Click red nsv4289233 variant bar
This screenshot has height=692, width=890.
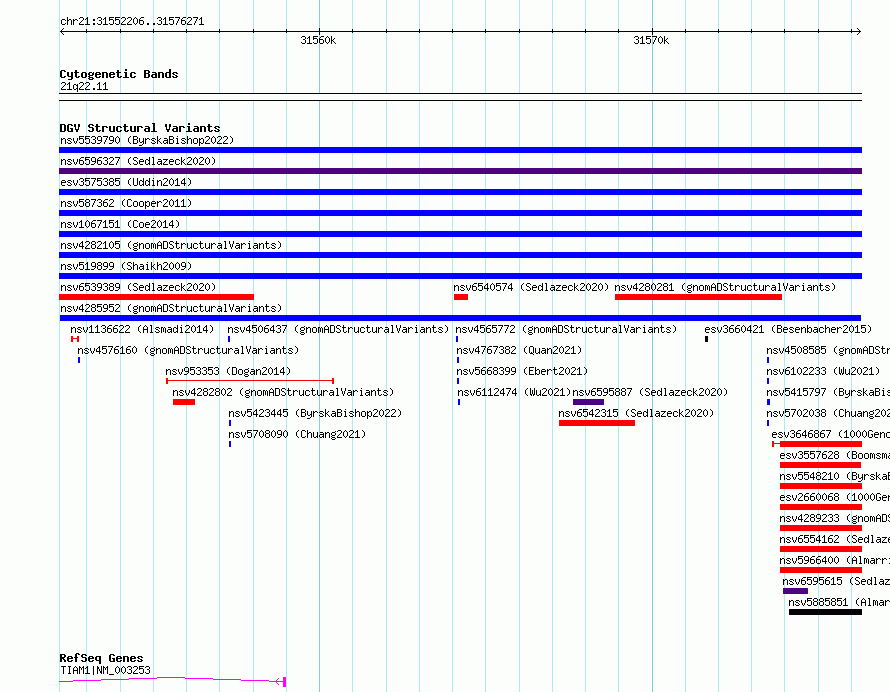821,528
